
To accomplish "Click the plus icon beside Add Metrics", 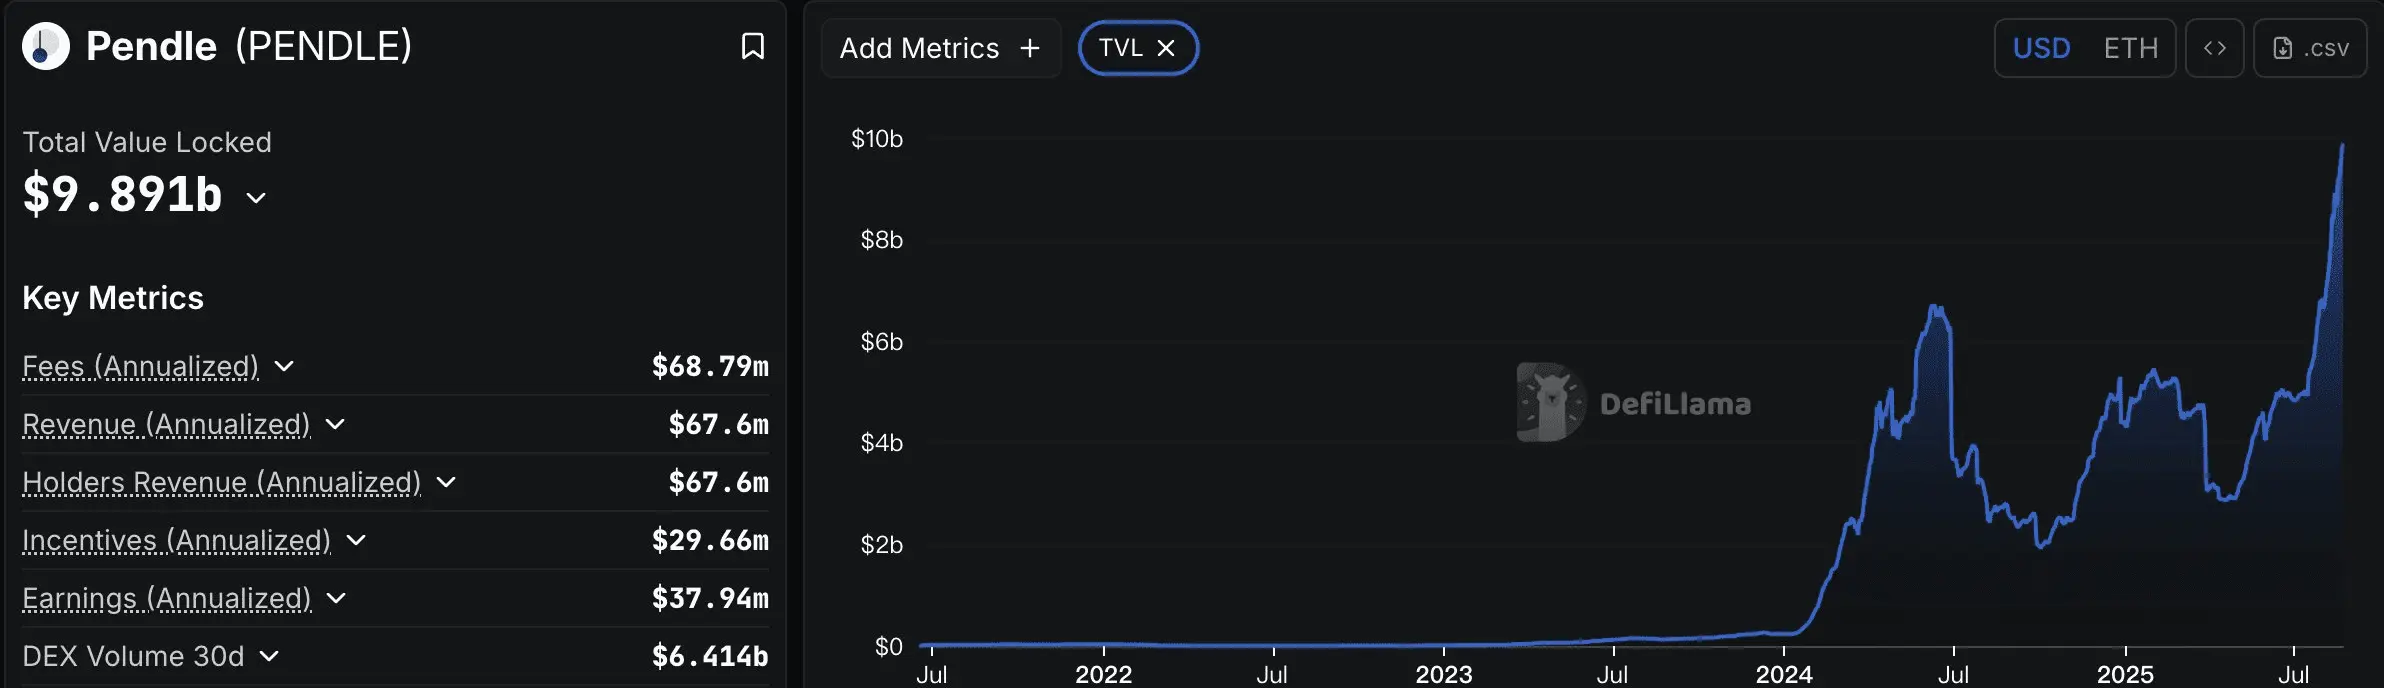I will tap(1030, 48).
